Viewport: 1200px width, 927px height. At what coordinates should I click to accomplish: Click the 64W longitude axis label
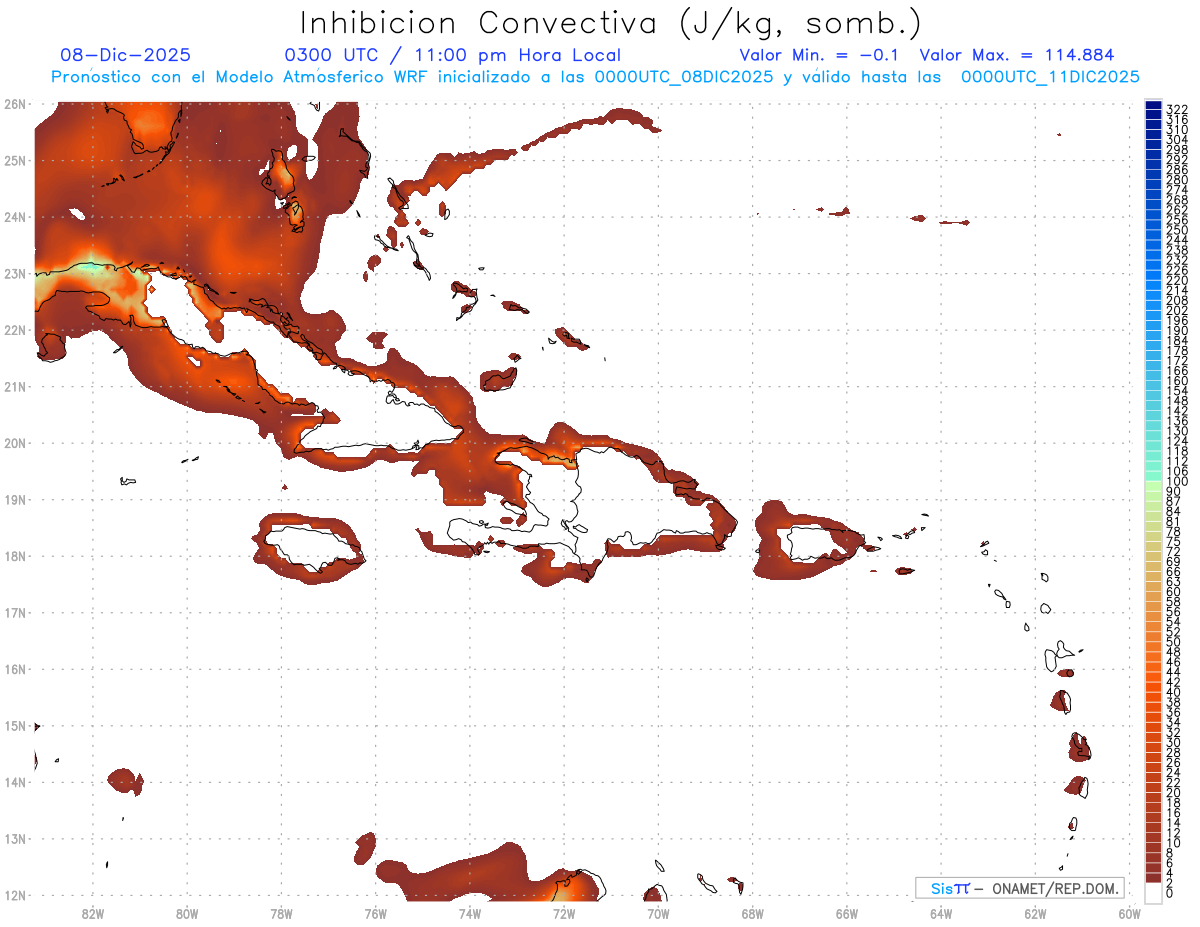[940, 913]
